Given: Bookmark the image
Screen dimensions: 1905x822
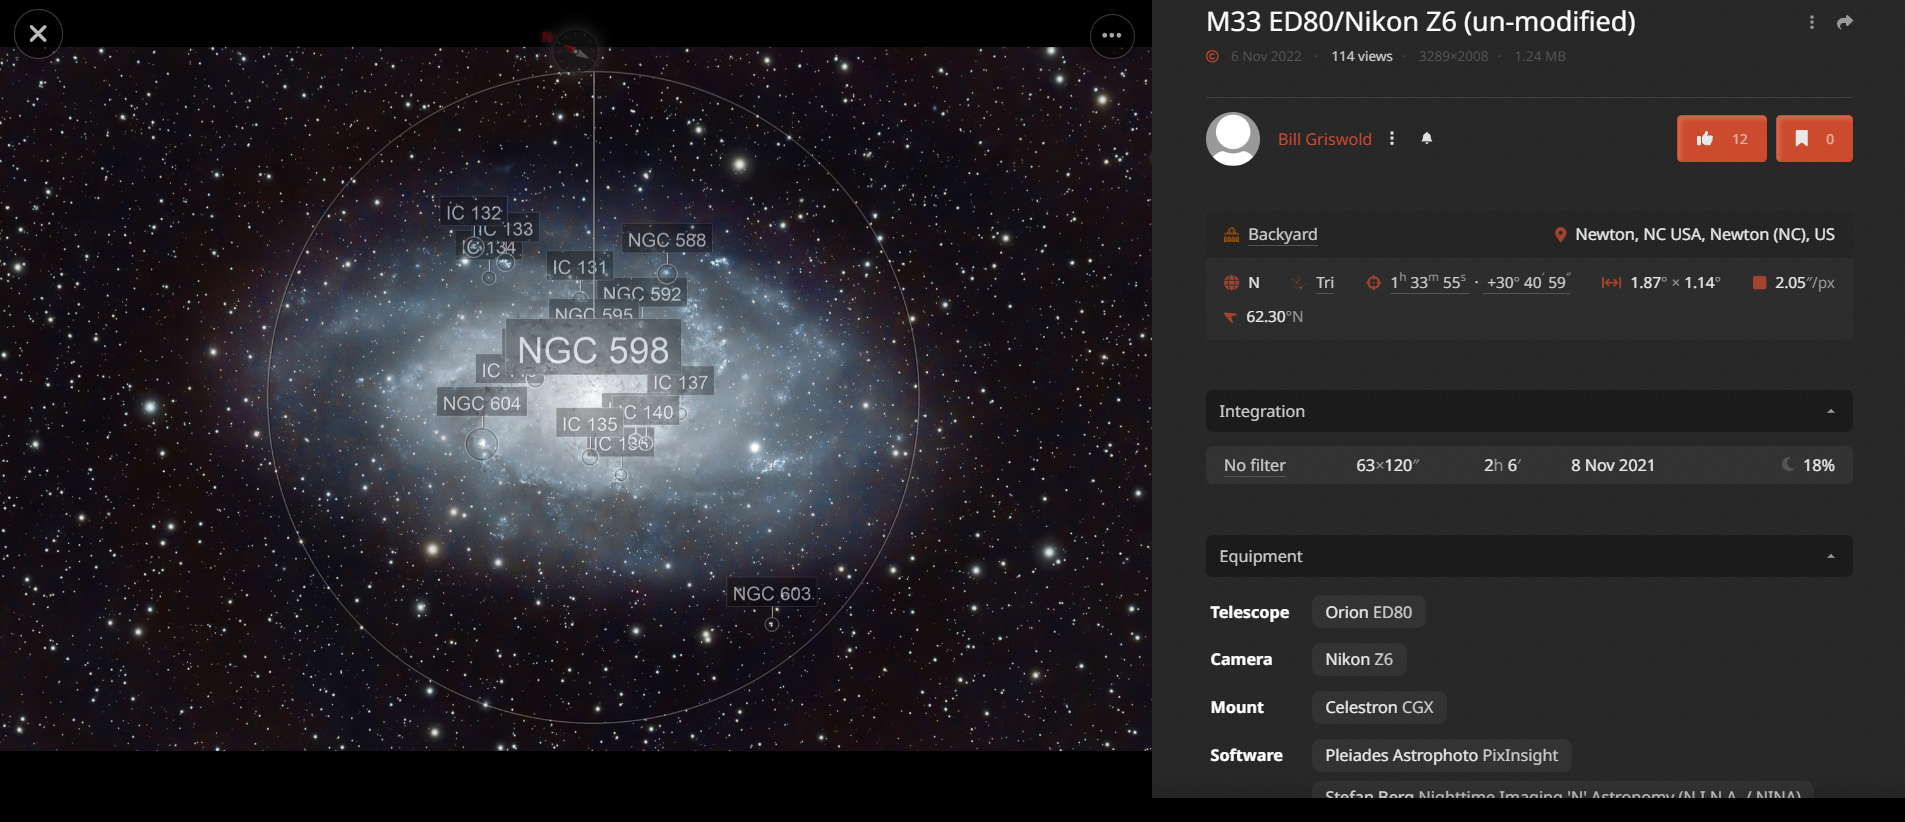Looking at the screenshot, I should pos(1814,139).
